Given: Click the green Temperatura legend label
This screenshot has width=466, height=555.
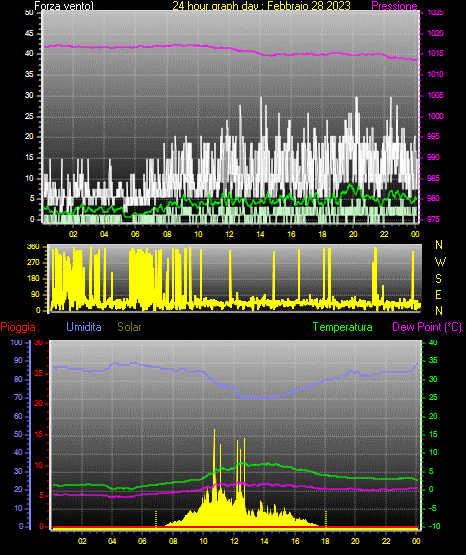Looking at the screenshot, I should tap(343, 327).
